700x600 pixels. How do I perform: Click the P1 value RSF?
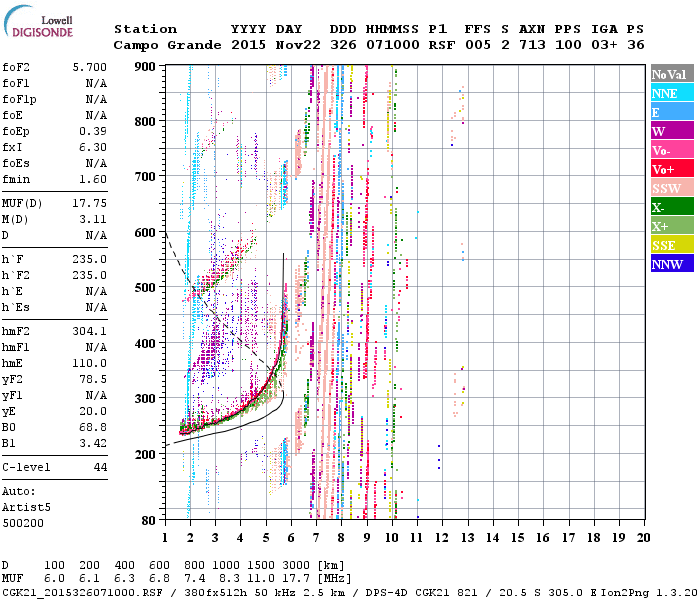point(442,45)
